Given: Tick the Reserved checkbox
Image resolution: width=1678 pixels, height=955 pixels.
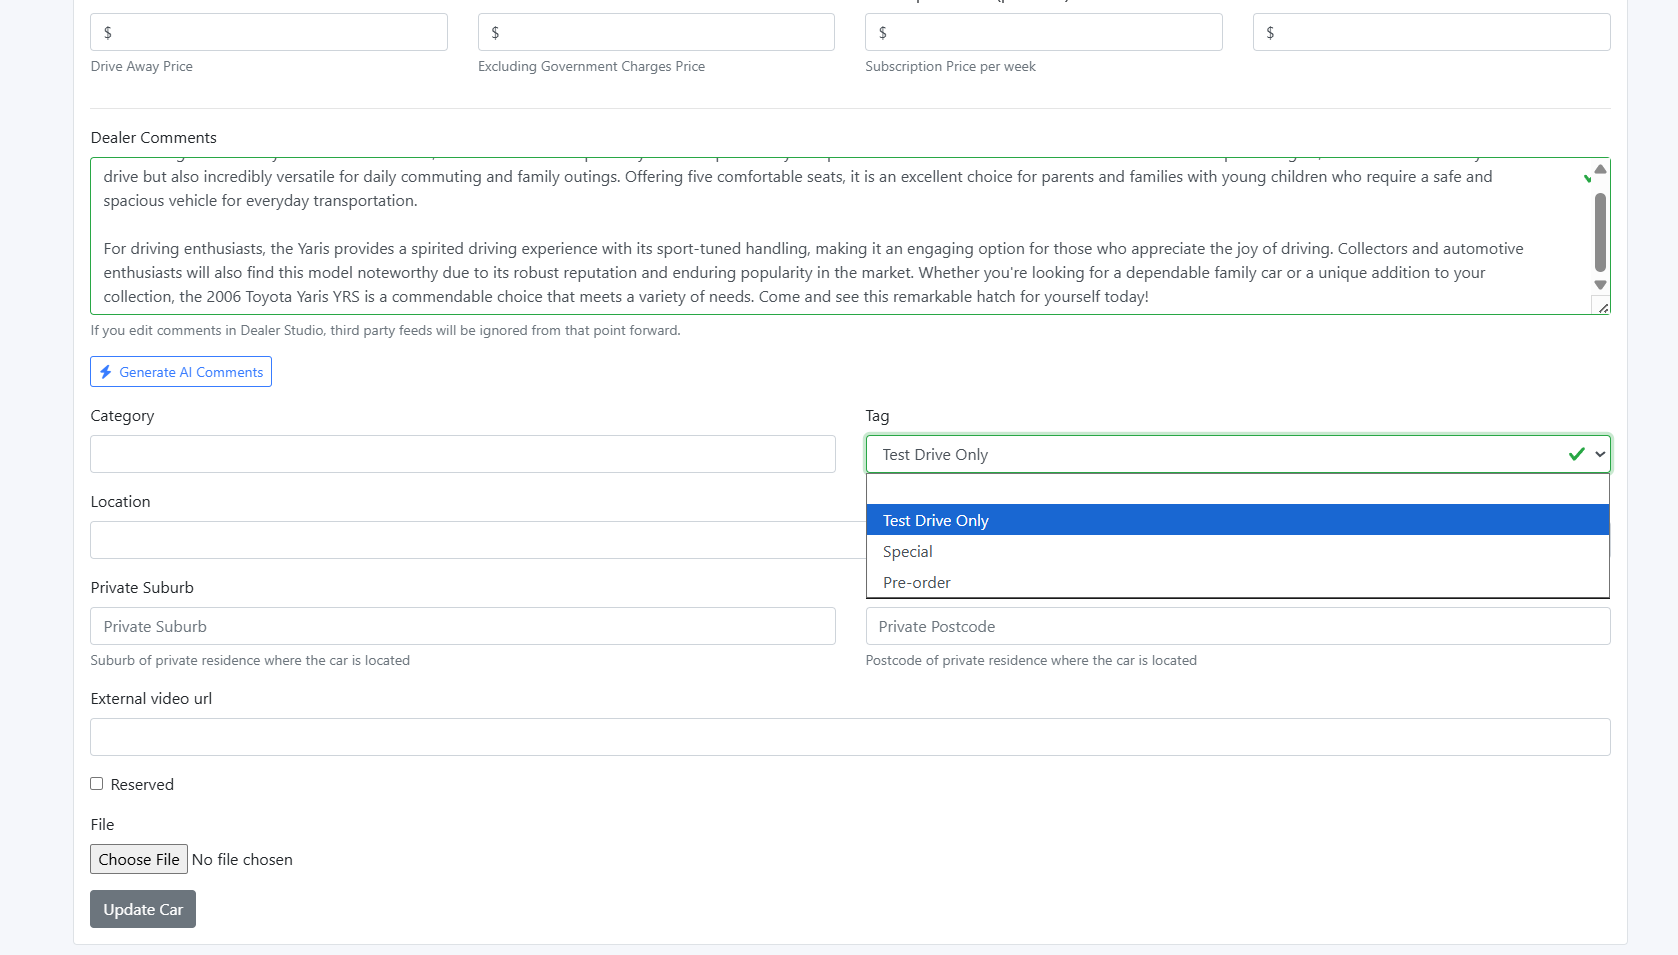Looking at the screenshot, I should click(97, 784).
